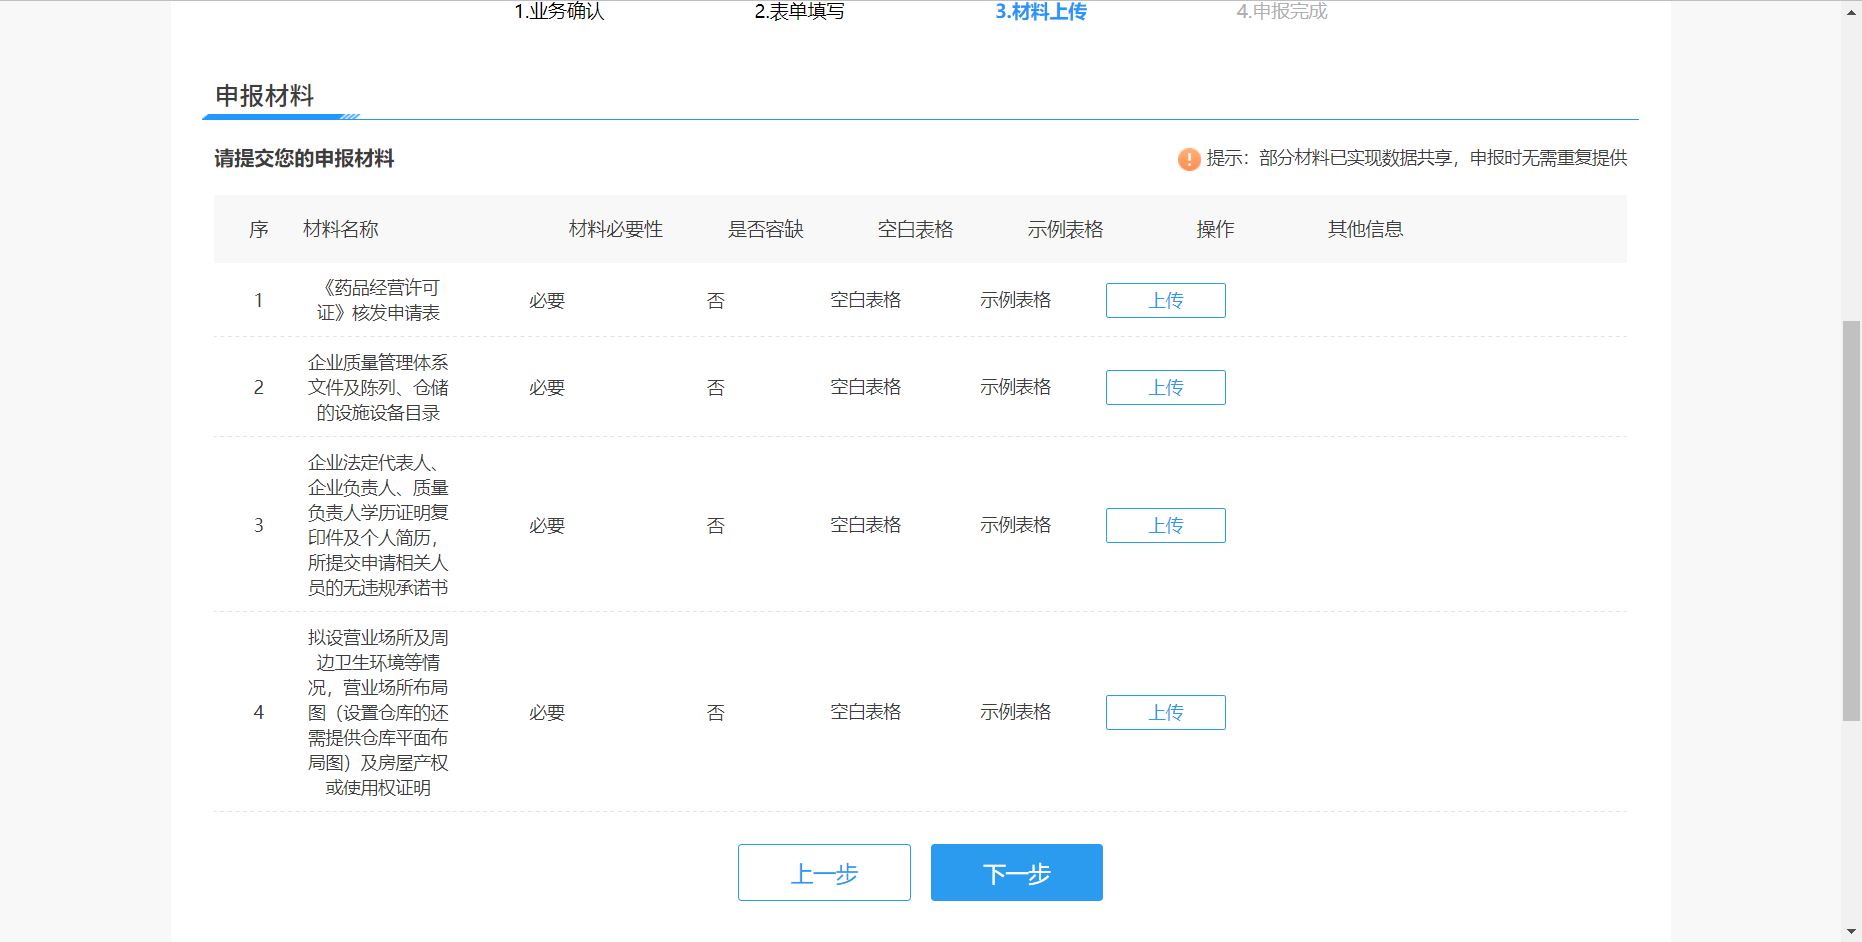Viewport: 1862px width, 942px height.
Task: Open 空白表格 for row 4
Action: 865,712
